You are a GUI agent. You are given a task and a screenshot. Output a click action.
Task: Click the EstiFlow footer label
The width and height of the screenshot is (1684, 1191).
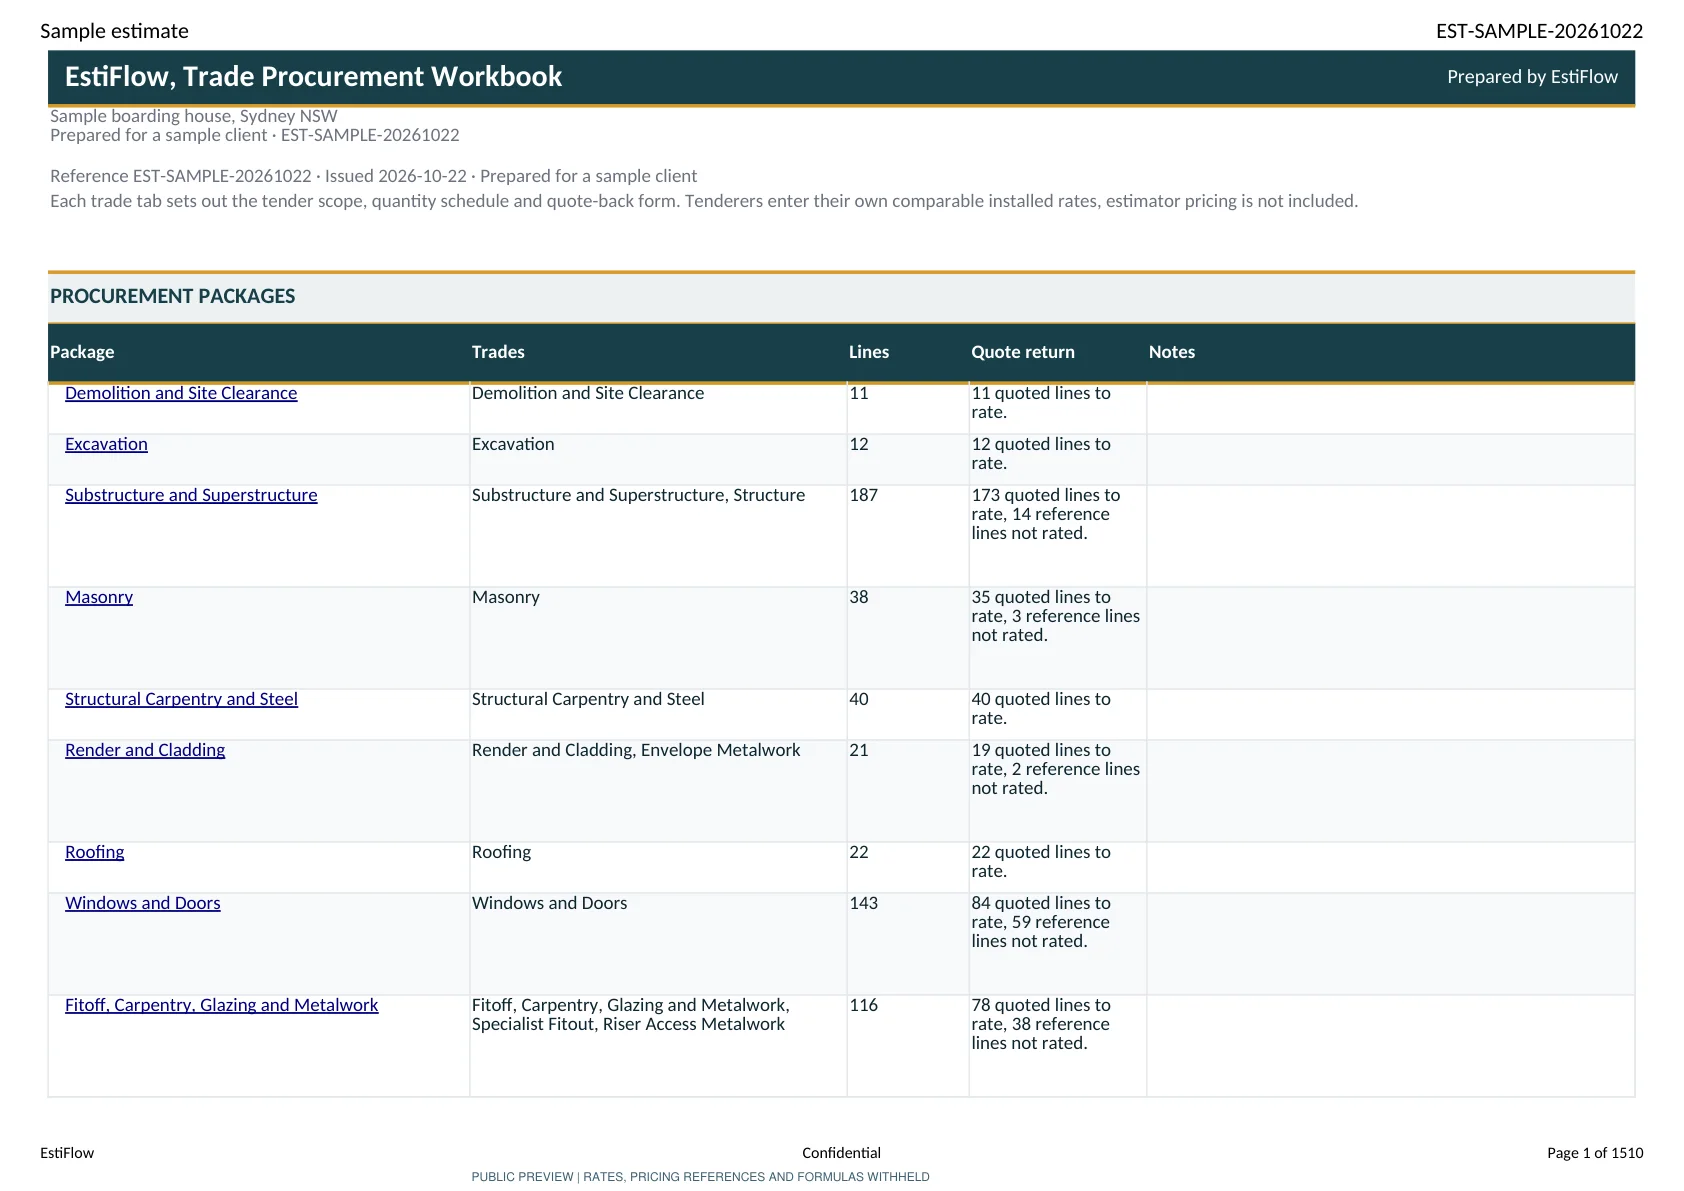tap(67, 1153)
